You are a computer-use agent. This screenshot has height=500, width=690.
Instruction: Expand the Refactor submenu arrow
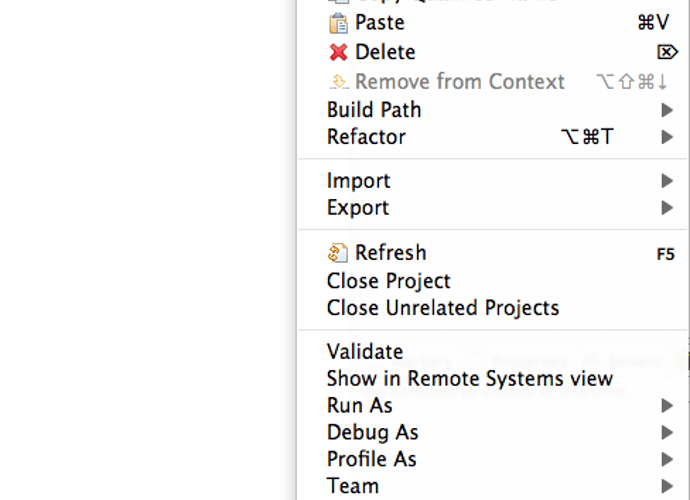point(667,137)
